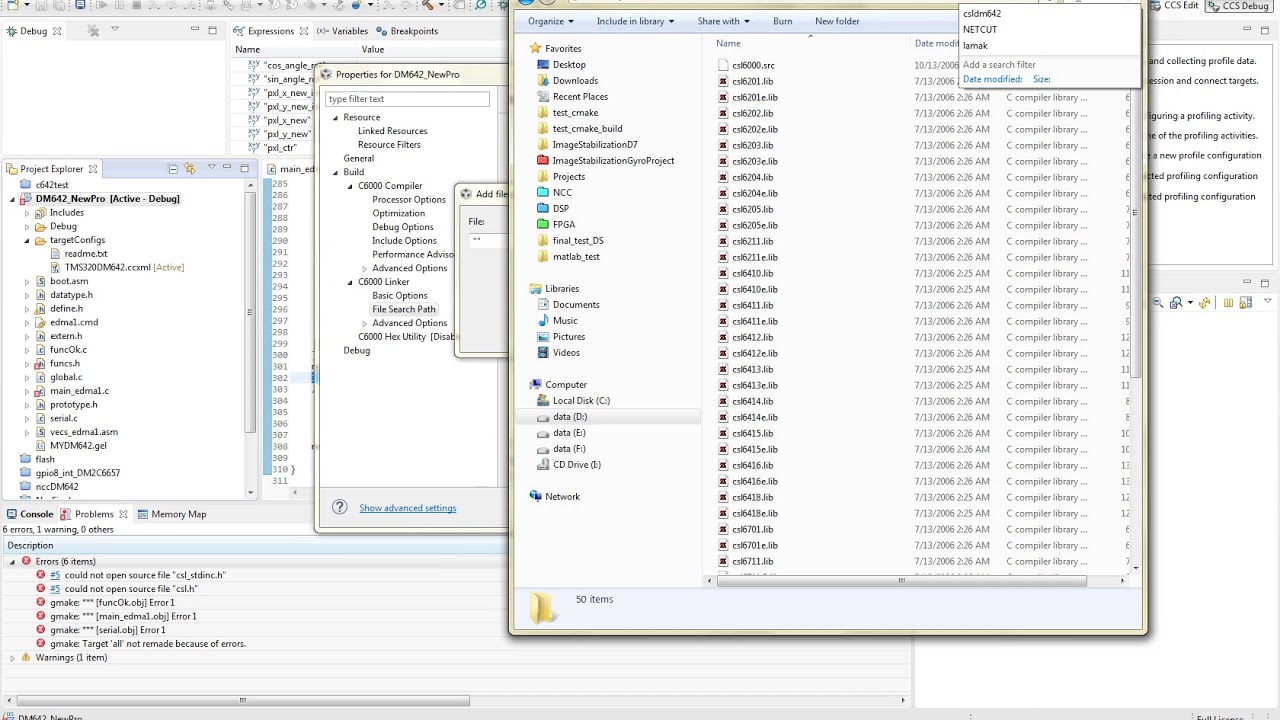Screen dimensions: 1280x720
Task: Click the 'Size:' search filter link
Action: [x=1041, y=79]
